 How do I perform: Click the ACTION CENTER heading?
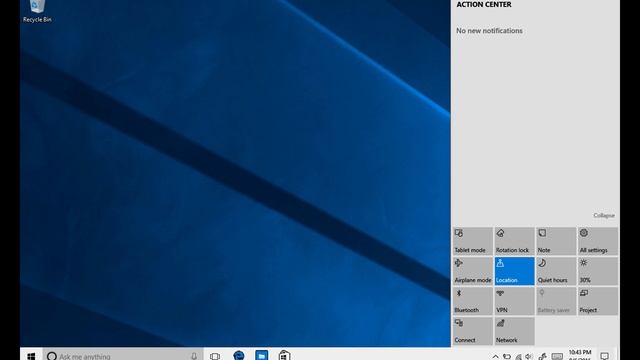(484, 4)
